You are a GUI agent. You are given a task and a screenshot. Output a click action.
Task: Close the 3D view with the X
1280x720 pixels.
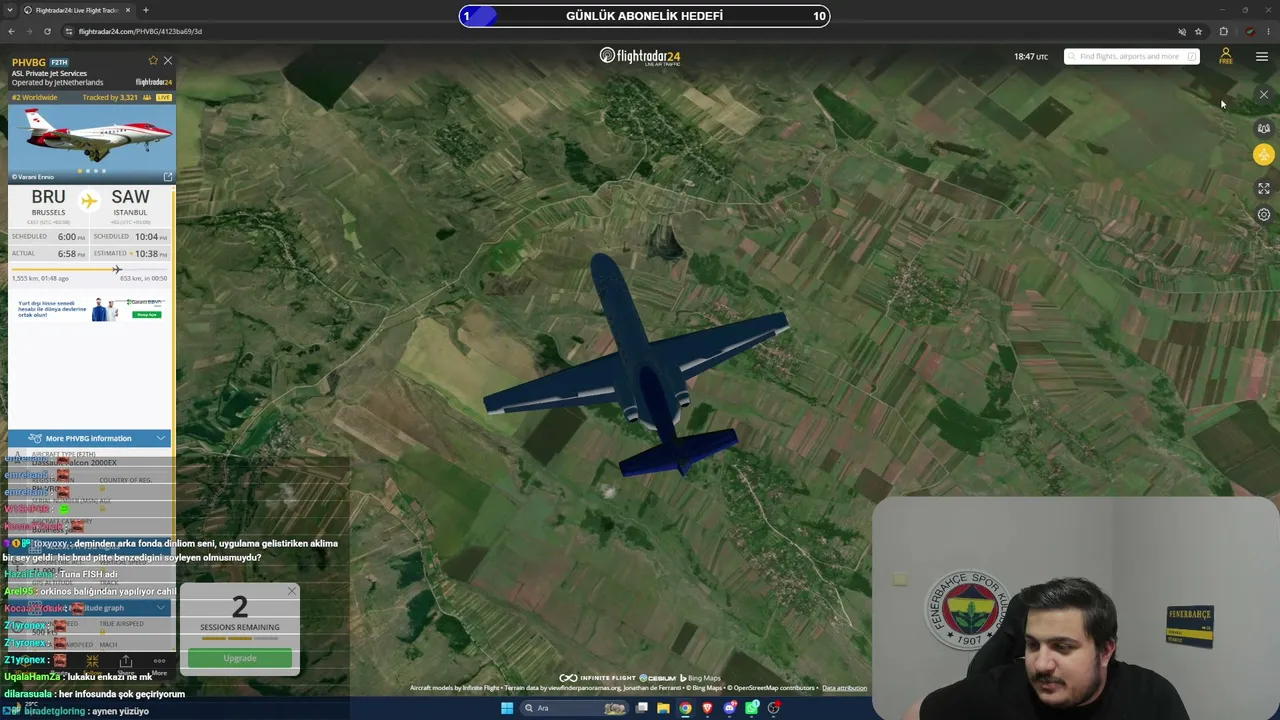point(1264,95)
